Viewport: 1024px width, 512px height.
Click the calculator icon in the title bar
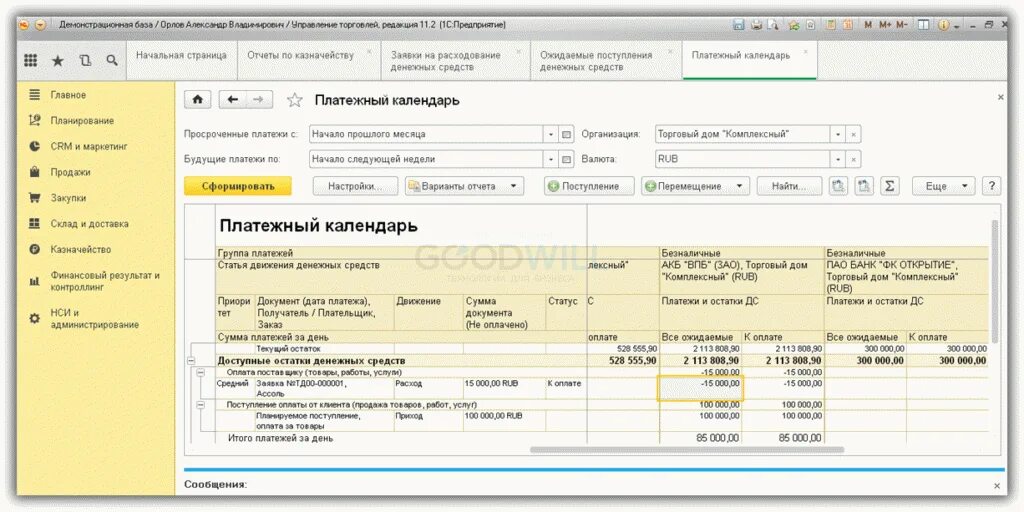point(830,25)
